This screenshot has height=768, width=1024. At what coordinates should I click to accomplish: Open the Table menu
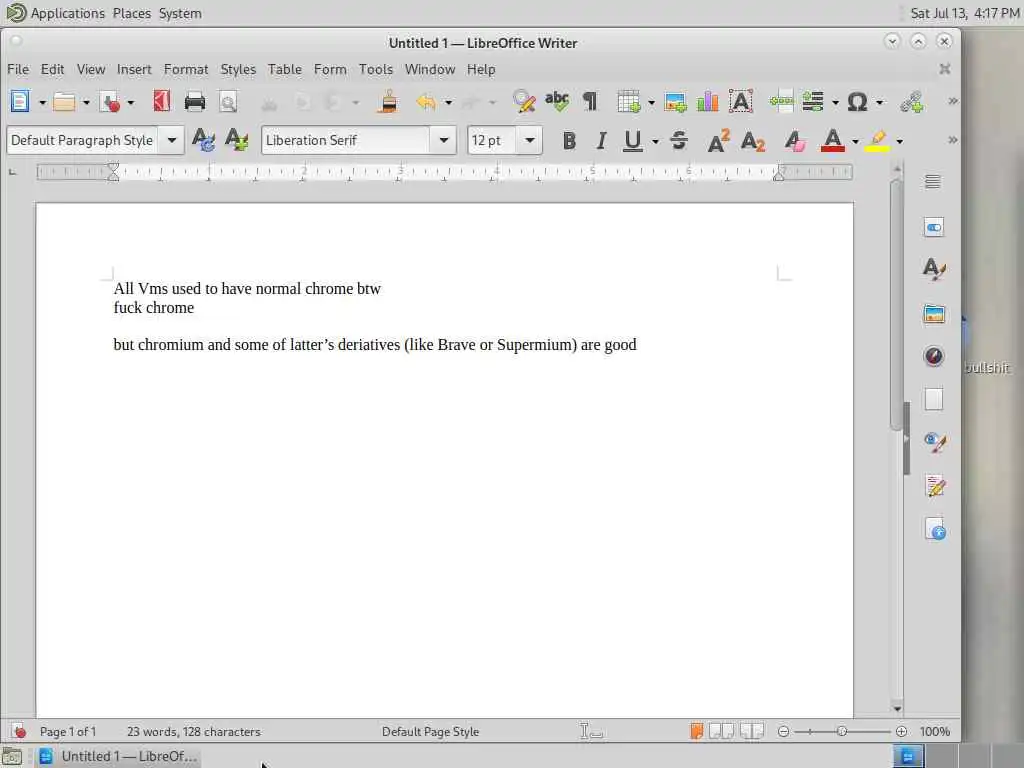pos(285,69)
